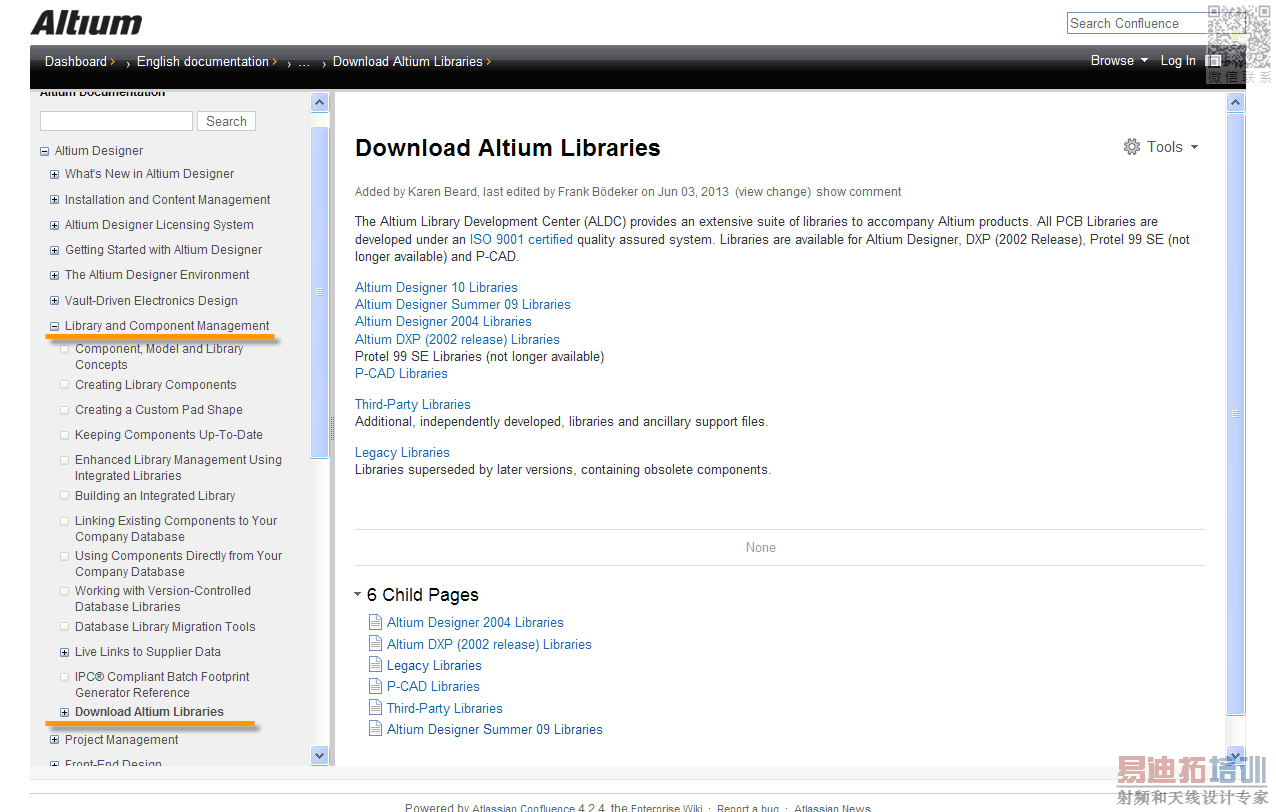
Task: Open Creating a Custom Pad Shape
Action: (x=159, y=410)
